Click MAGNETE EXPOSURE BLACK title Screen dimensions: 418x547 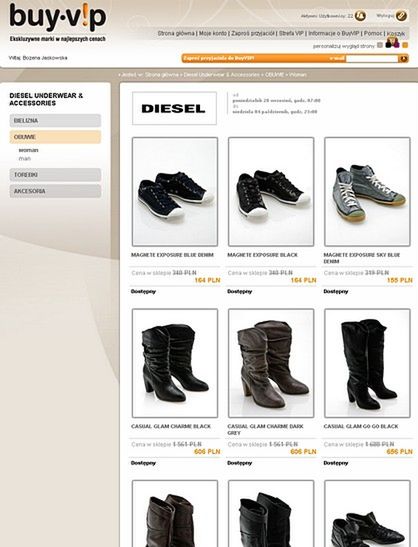point(262,255)
